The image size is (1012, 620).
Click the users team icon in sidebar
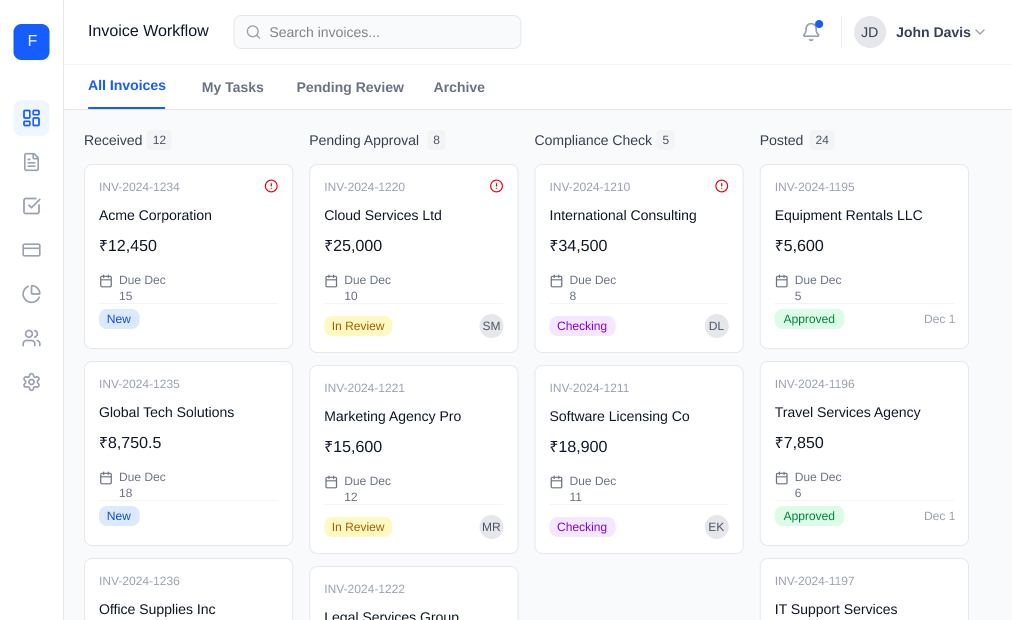tap(31, 338)
